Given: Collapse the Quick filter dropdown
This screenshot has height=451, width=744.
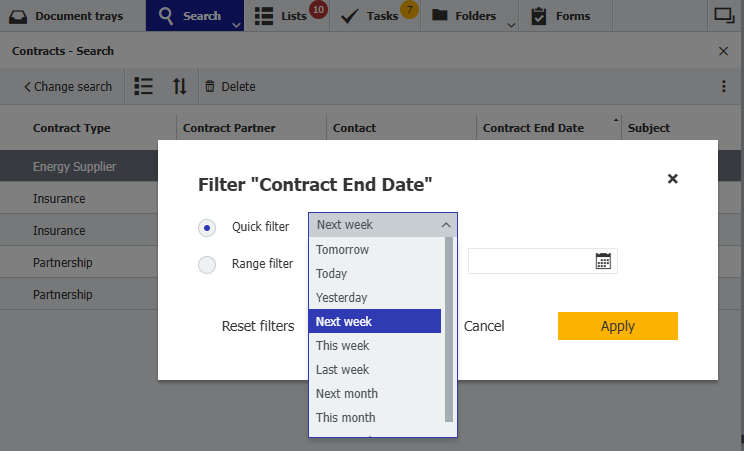Looking at the screenshot, I should tap(446, 226).
